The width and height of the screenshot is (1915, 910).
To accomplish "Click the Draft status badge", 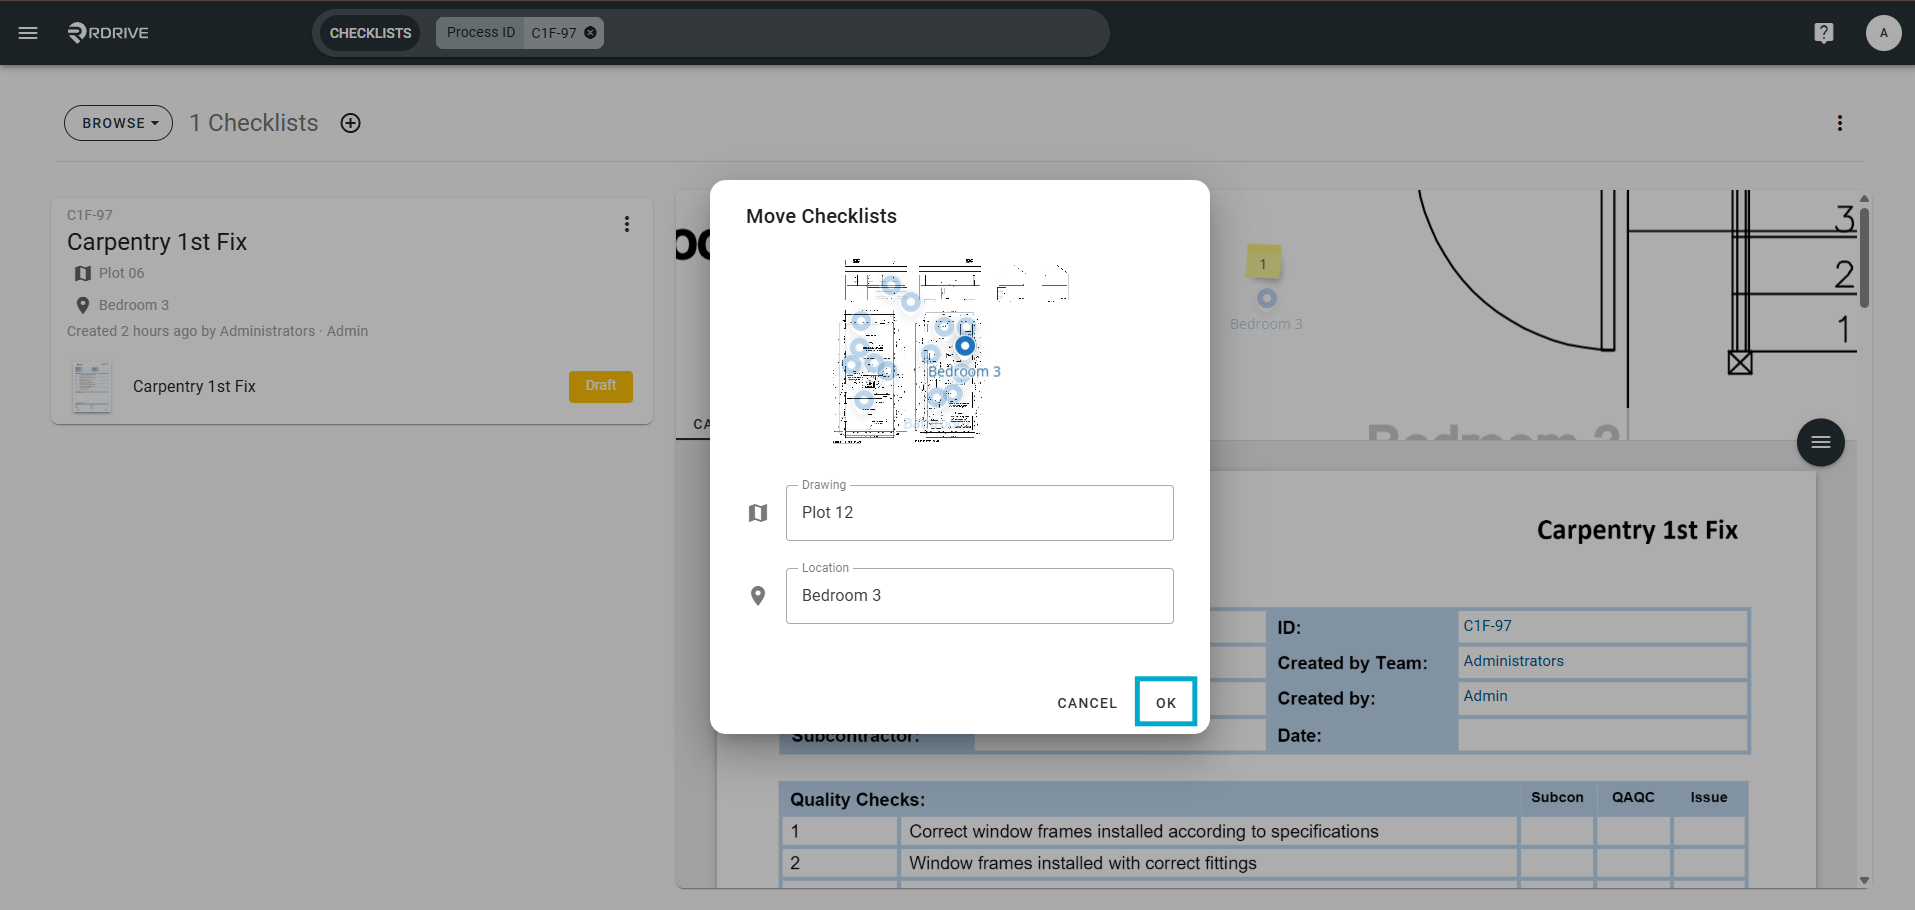I will coord(601,386).
